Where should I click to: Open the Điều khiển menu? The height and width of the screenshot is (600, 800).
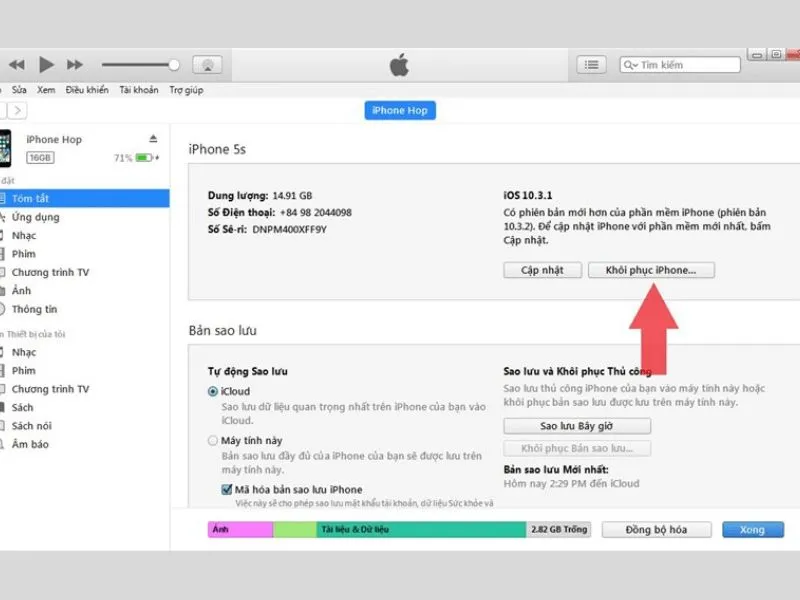pyautogui.click(x=87, y=90)
